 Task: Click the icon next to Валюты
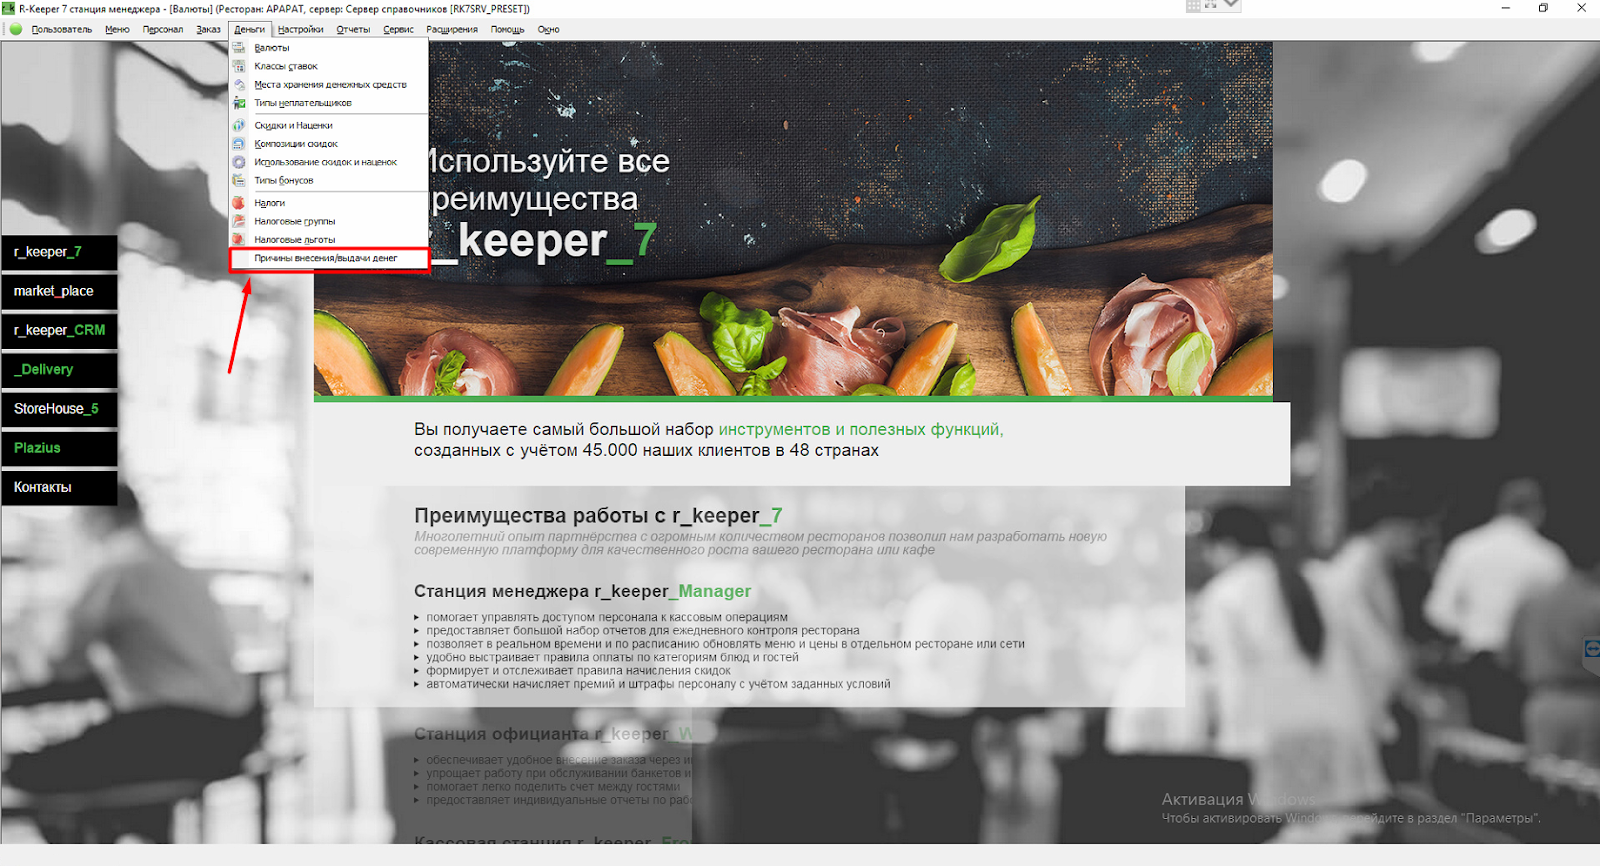tap(239, 48)
